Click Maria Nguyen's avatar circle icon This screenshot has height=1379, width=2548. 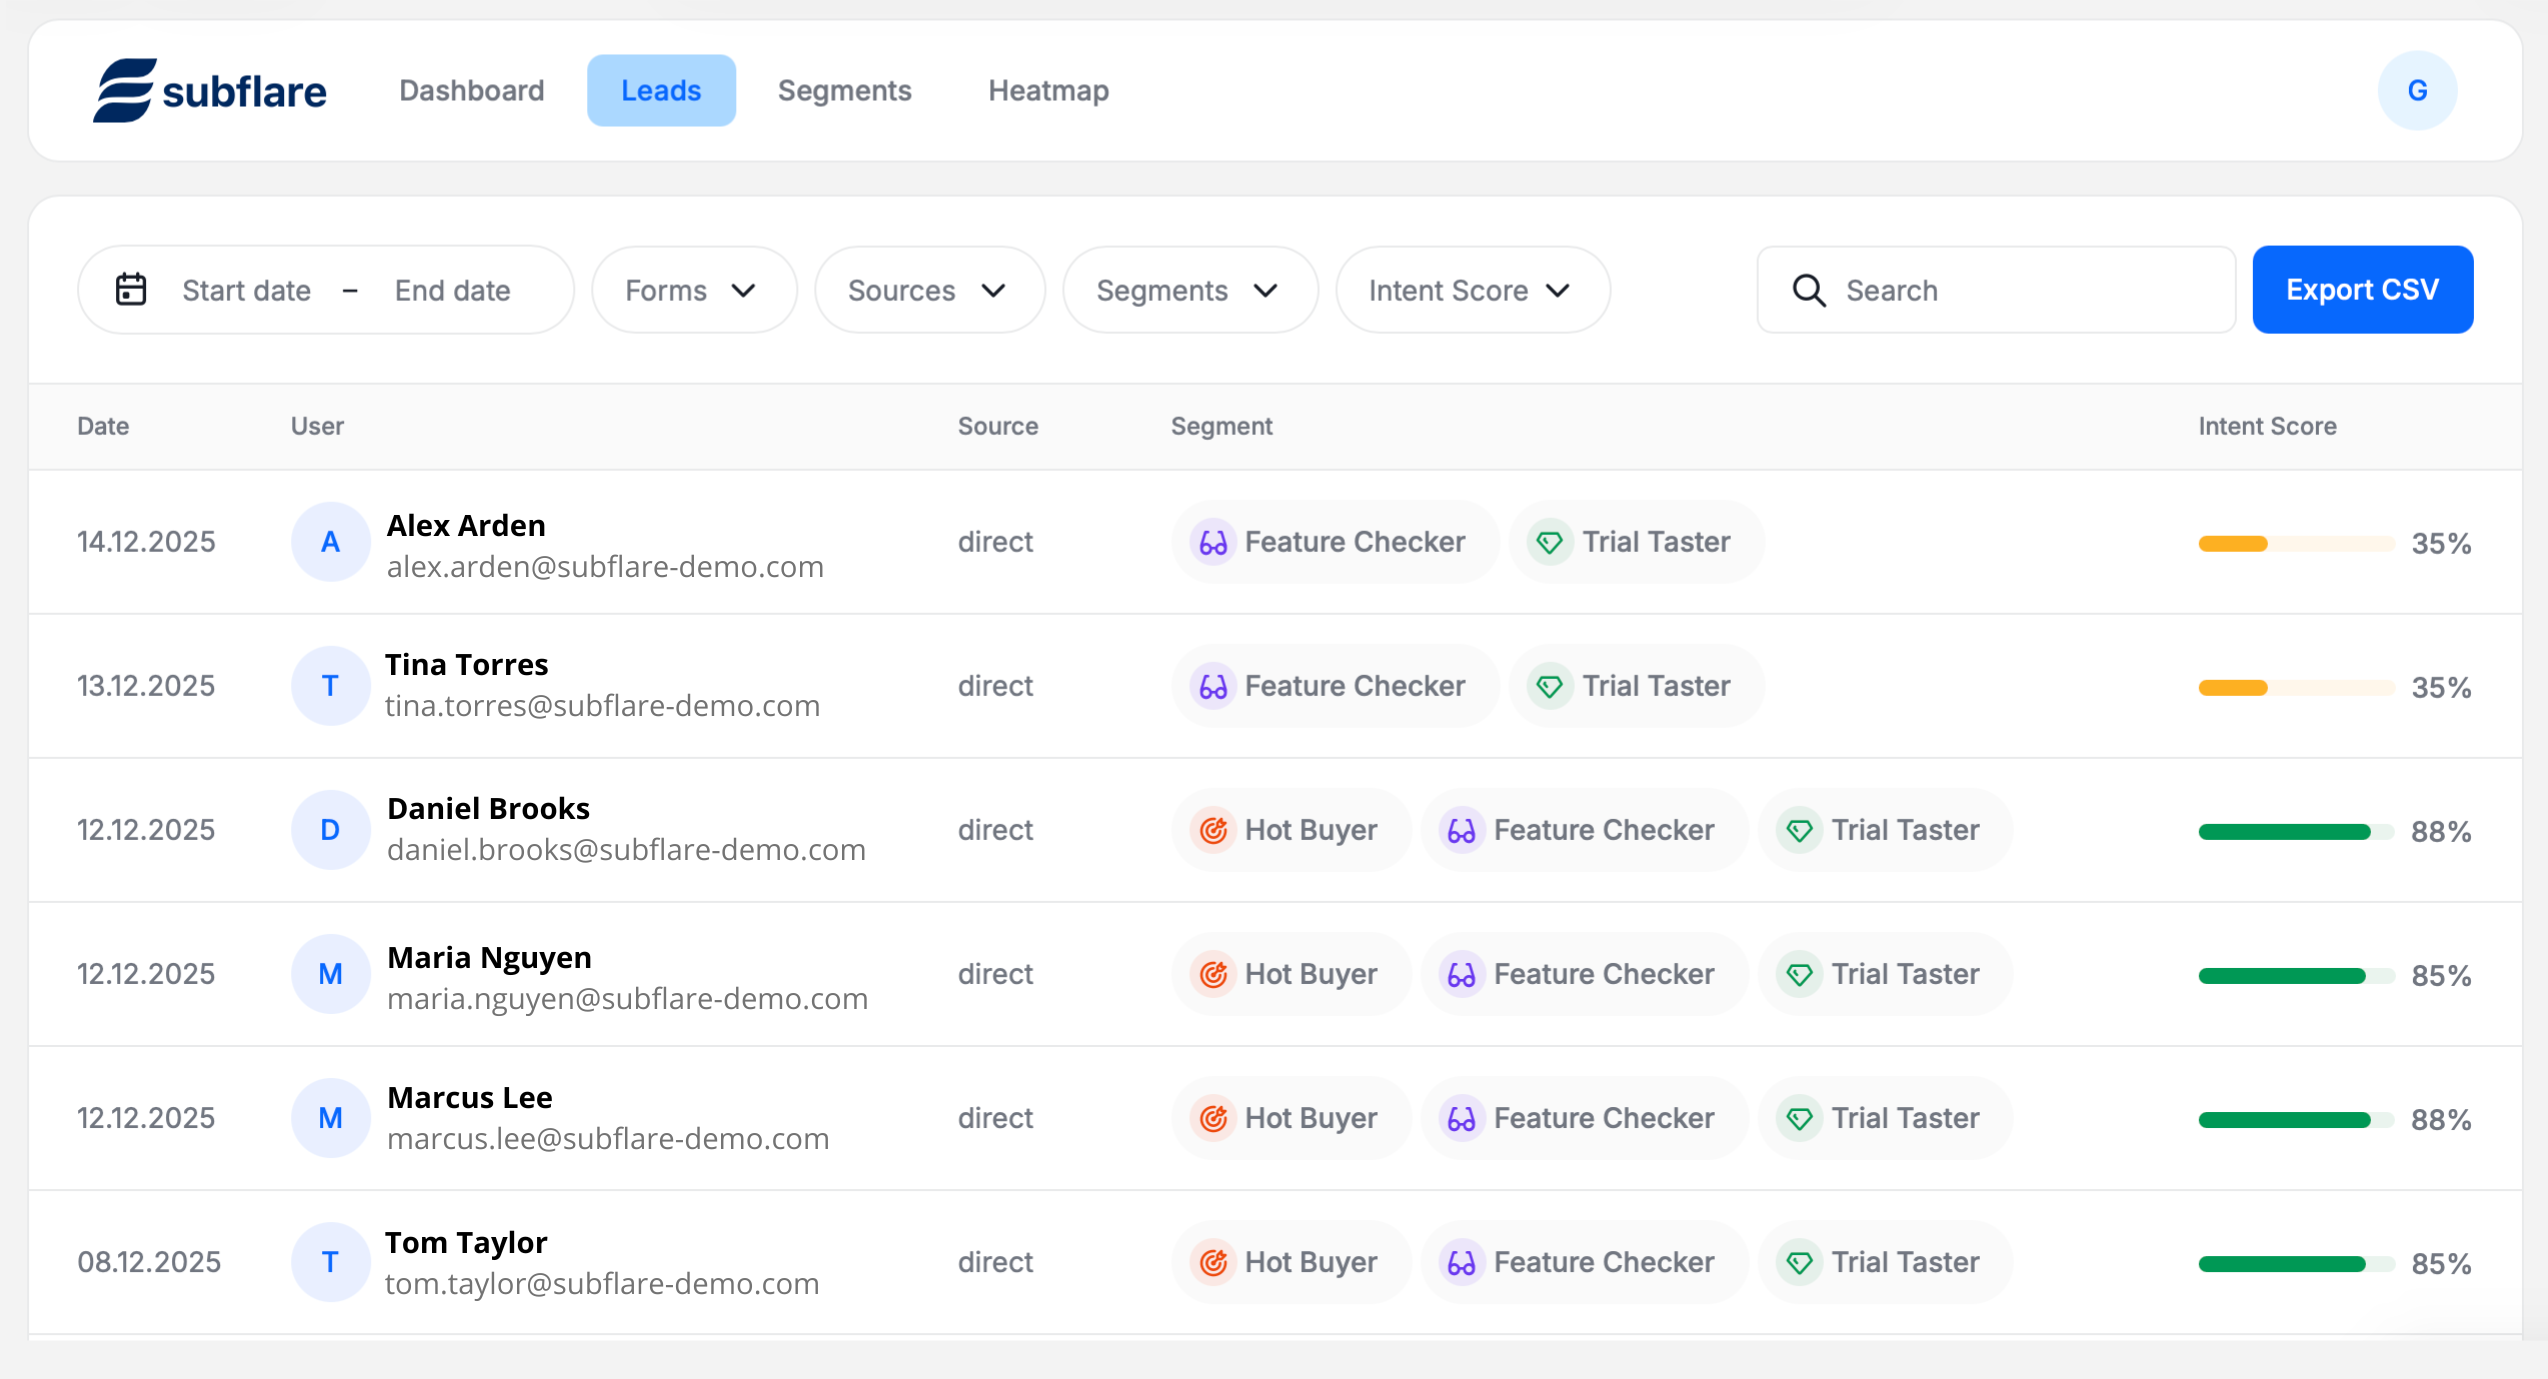(x=330, y=974)
